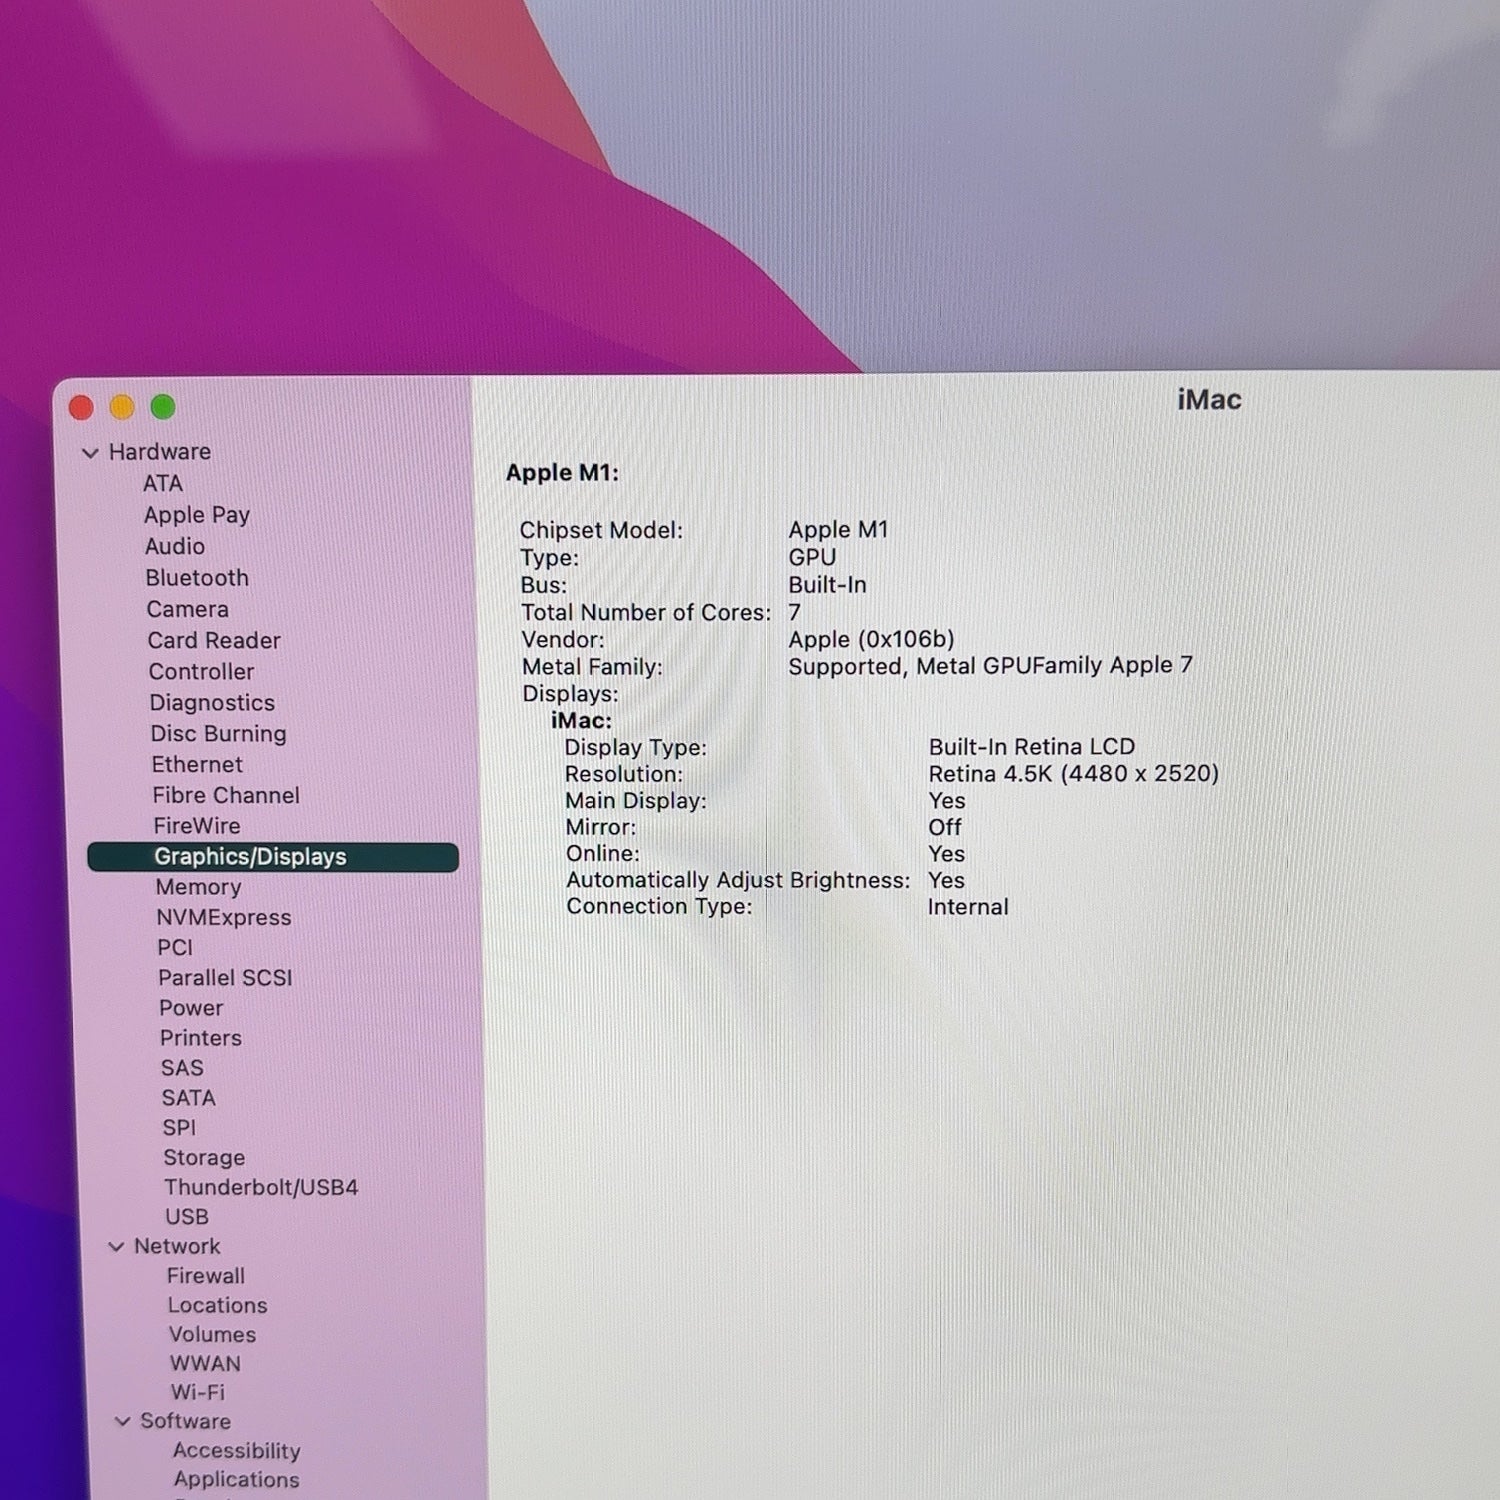Select NVMExpress in the sidebar
Viewport: 1500px width, 1500px height.
pyautogui.click(x=224, y=918)
